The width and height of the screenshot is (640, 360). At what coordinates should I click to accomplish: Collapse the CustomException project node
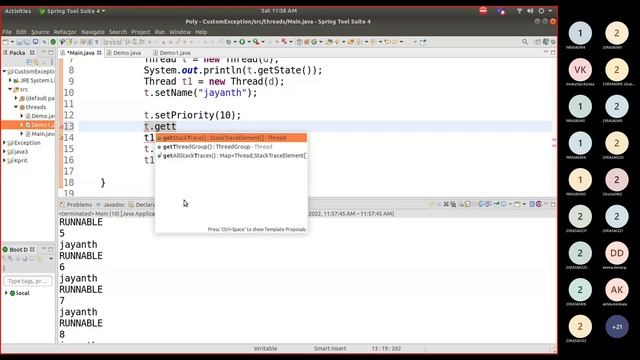pyautogui.click(x=4, y=71)
